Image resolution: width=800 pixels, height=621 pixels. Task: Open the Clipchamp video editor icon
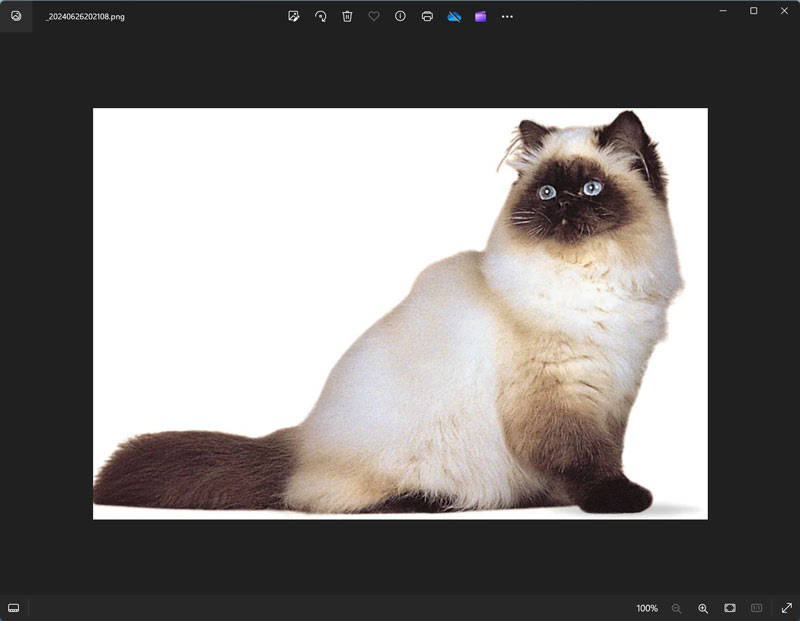(x=481, y=16)
